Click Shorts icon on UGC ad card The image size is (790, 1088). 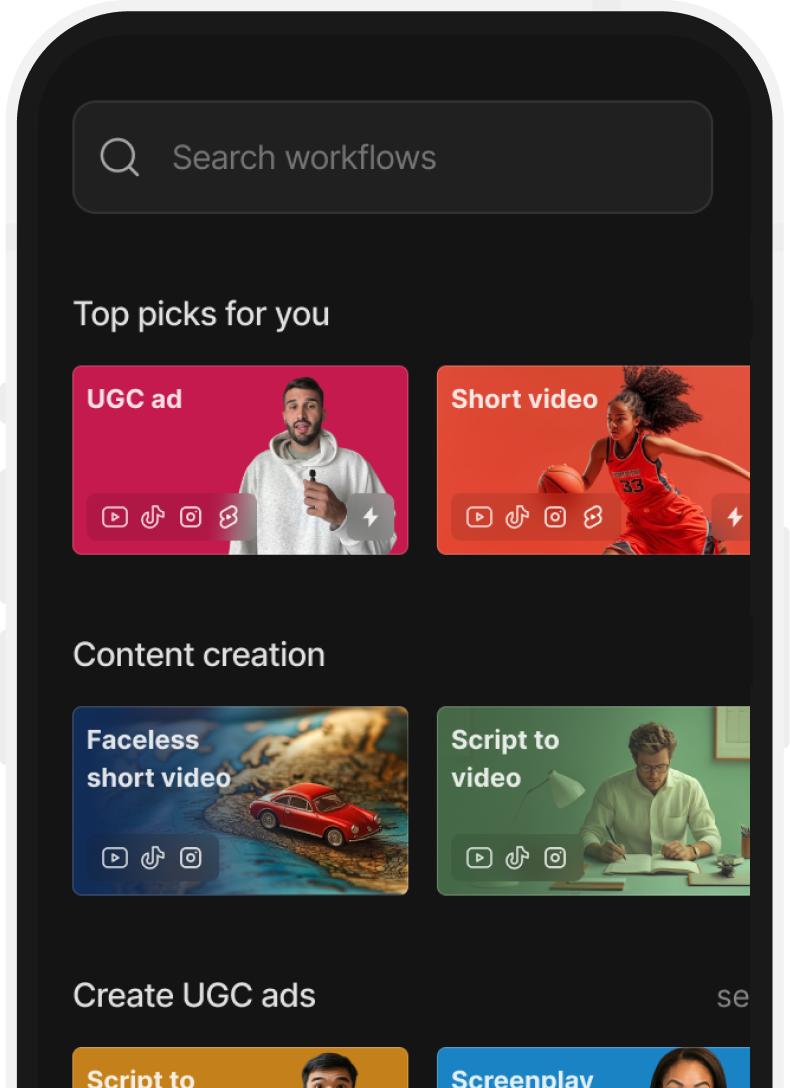(228, 517)
